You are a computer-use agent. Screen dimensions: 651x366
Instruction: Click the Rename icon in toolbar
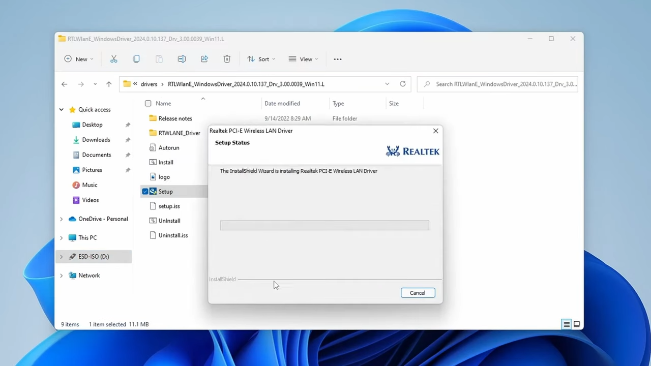[181, 59]
